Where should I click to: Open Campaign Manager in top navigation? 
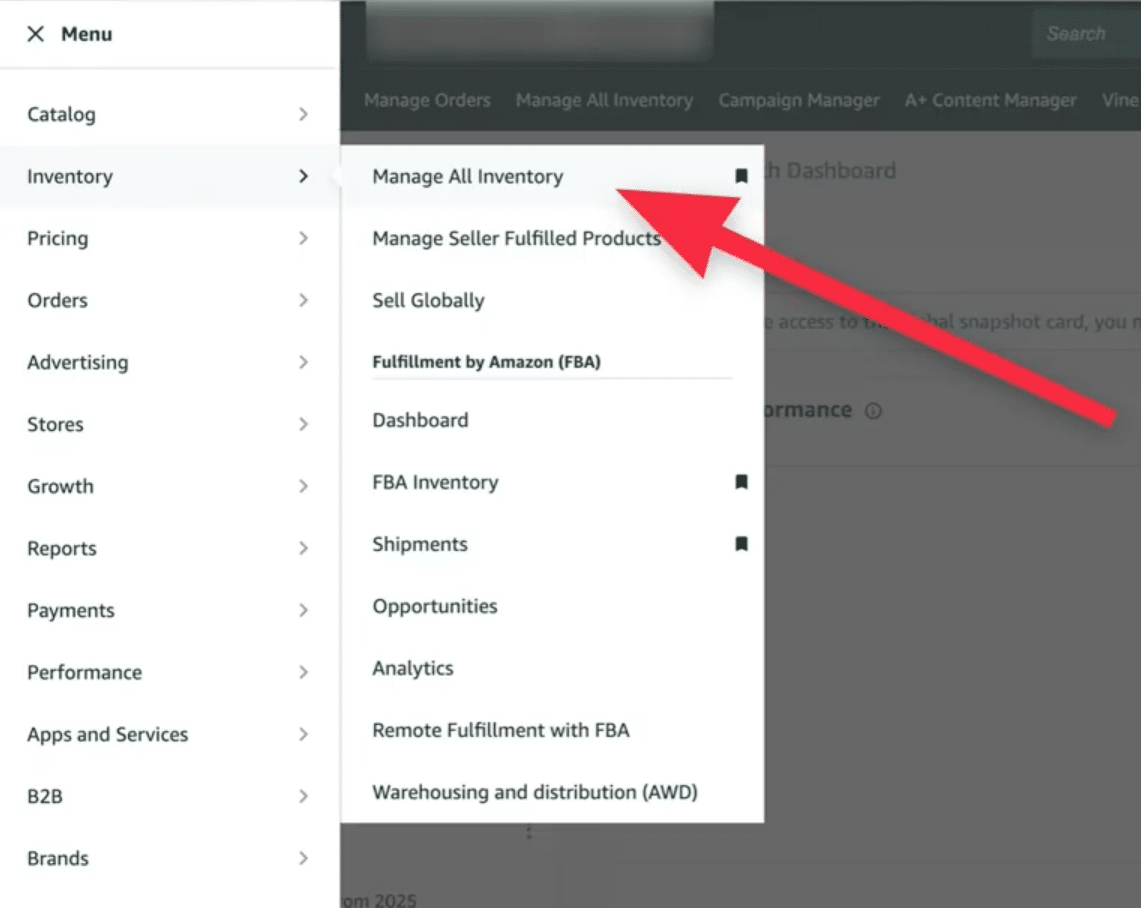798,100
